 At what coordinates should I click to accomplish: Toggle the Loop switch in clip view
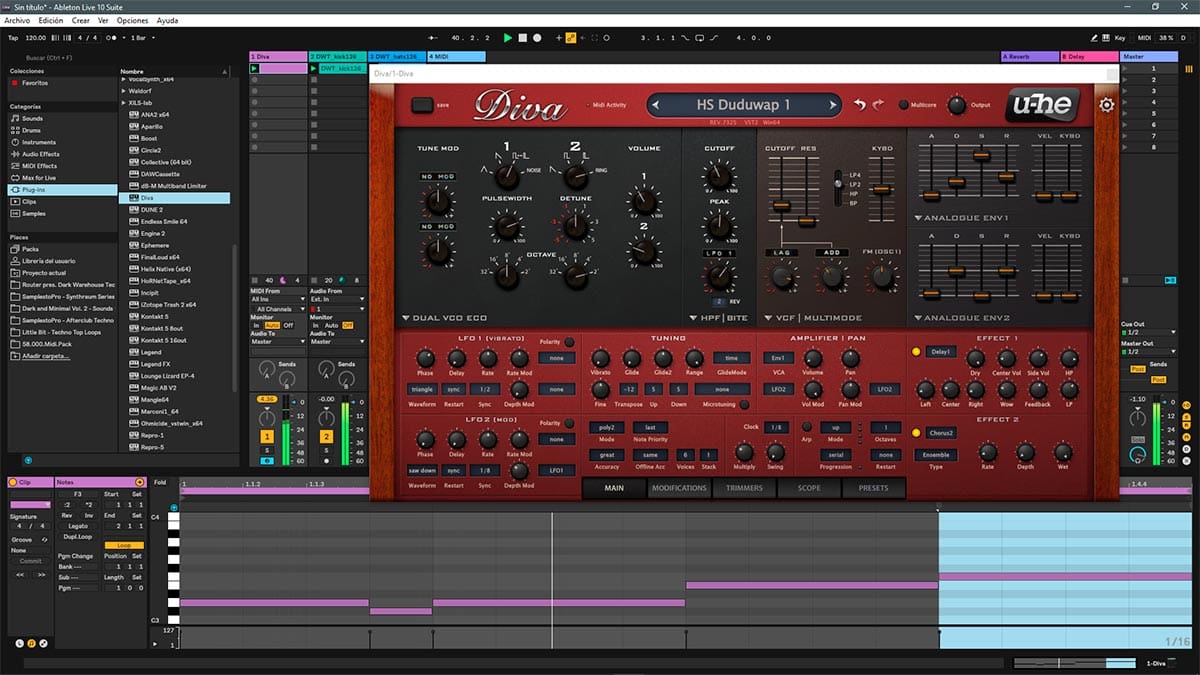point(124,546)
